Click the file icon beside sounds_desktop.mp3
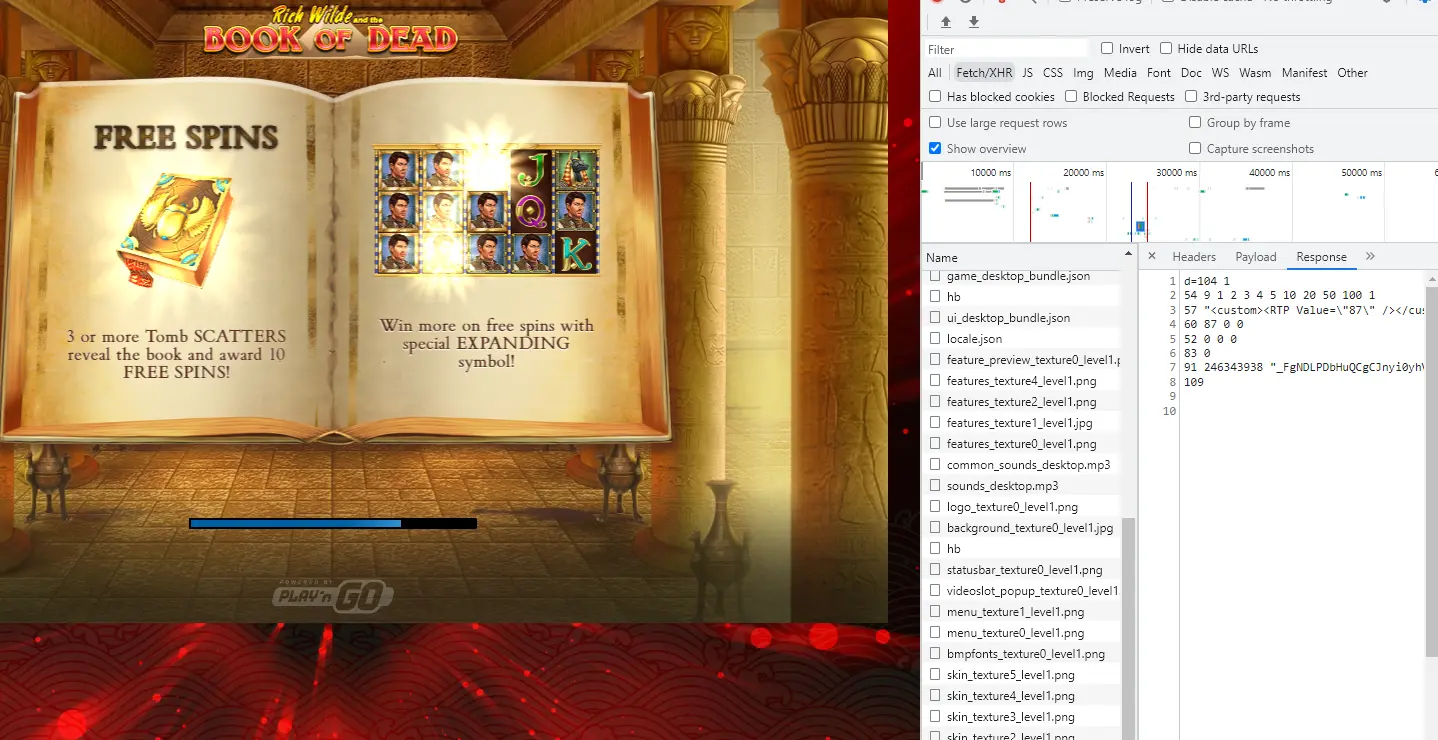Screen dimensions: 1438x740 point(935,486)
